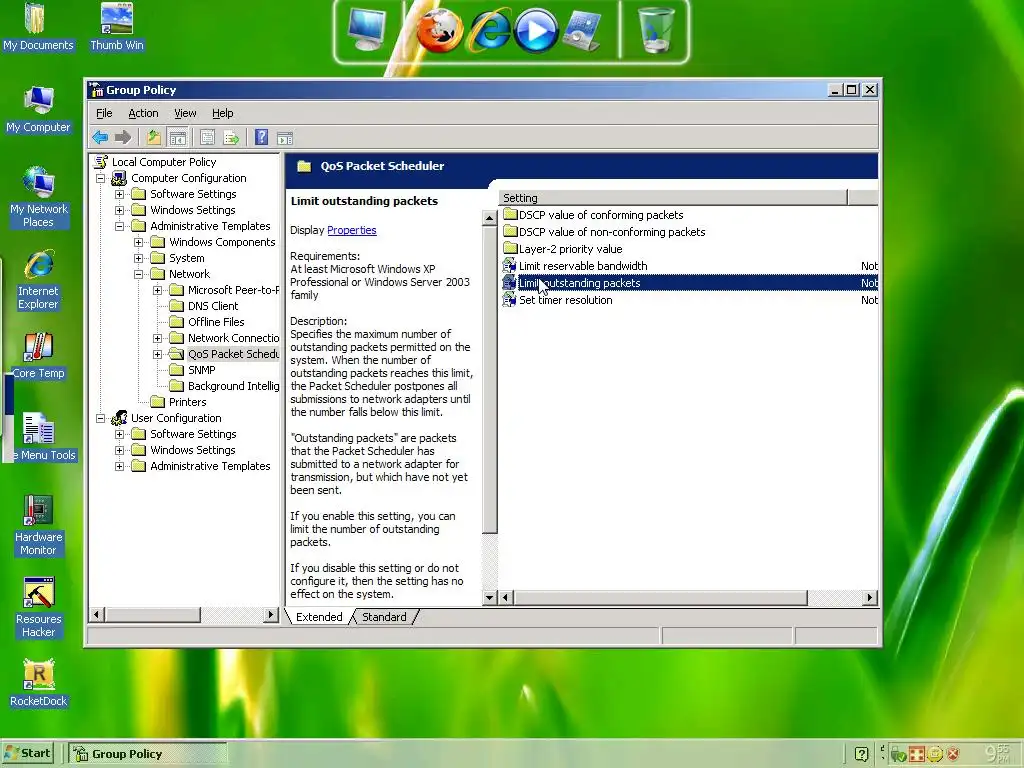Open My Documents desktop icon
This screenshot has height=768, width=1024.
[38, 27]
